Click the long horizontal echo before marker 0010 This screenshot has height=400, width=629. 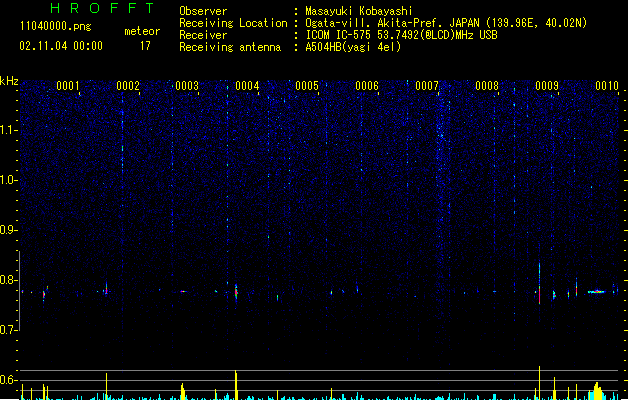pos(597,292)
